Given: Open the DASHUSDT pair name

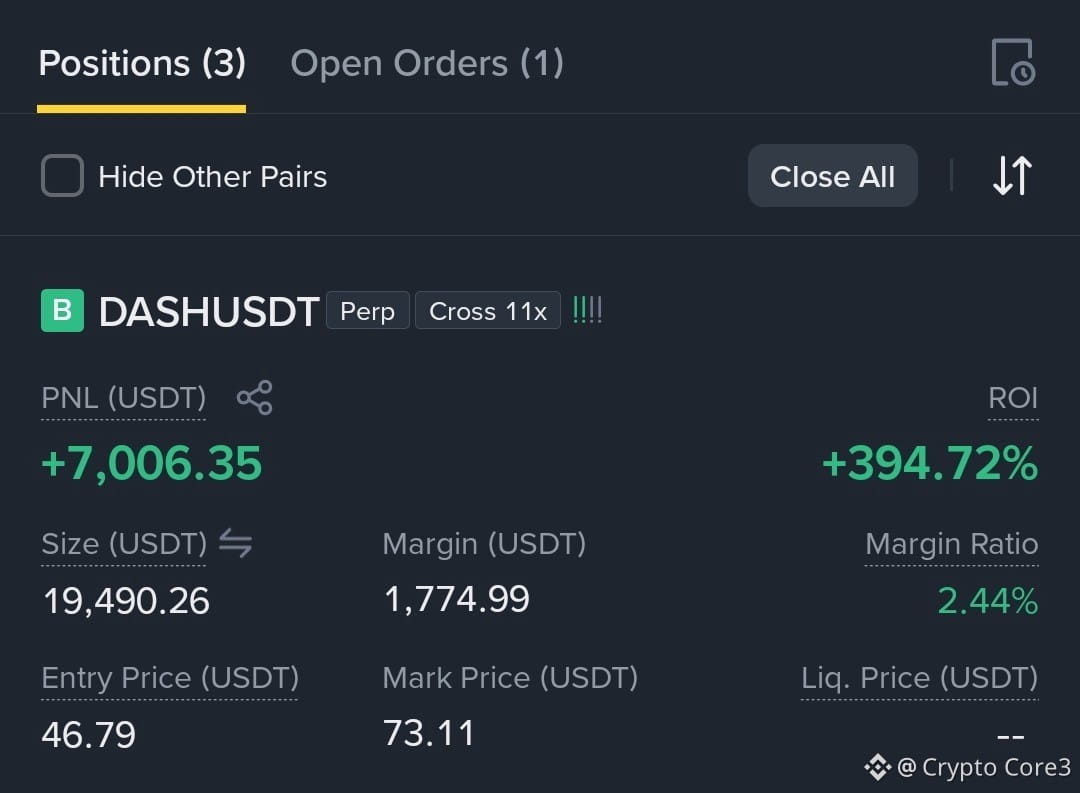Looking at the screenshot, I should (x=209, y=311).
